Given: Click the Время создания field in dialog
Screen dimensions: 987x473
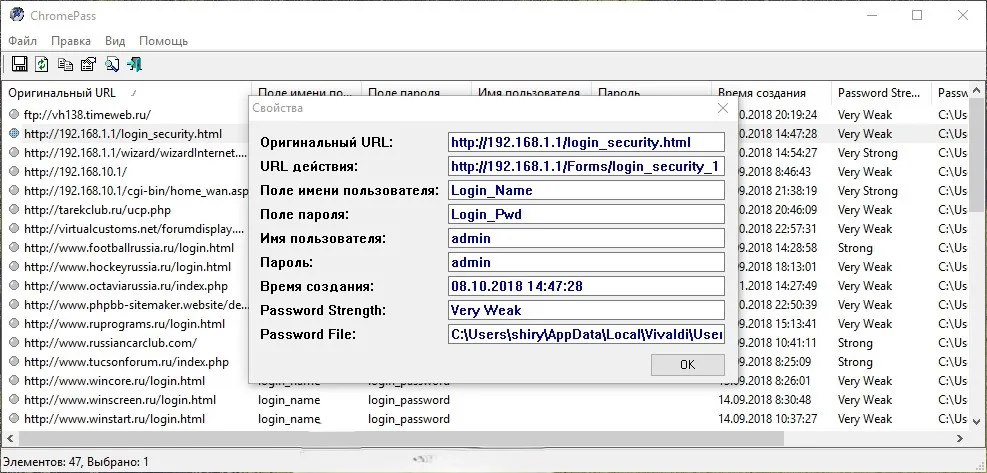Looking at the screenshot, I should pyautogui.click(x=586, y=286).
